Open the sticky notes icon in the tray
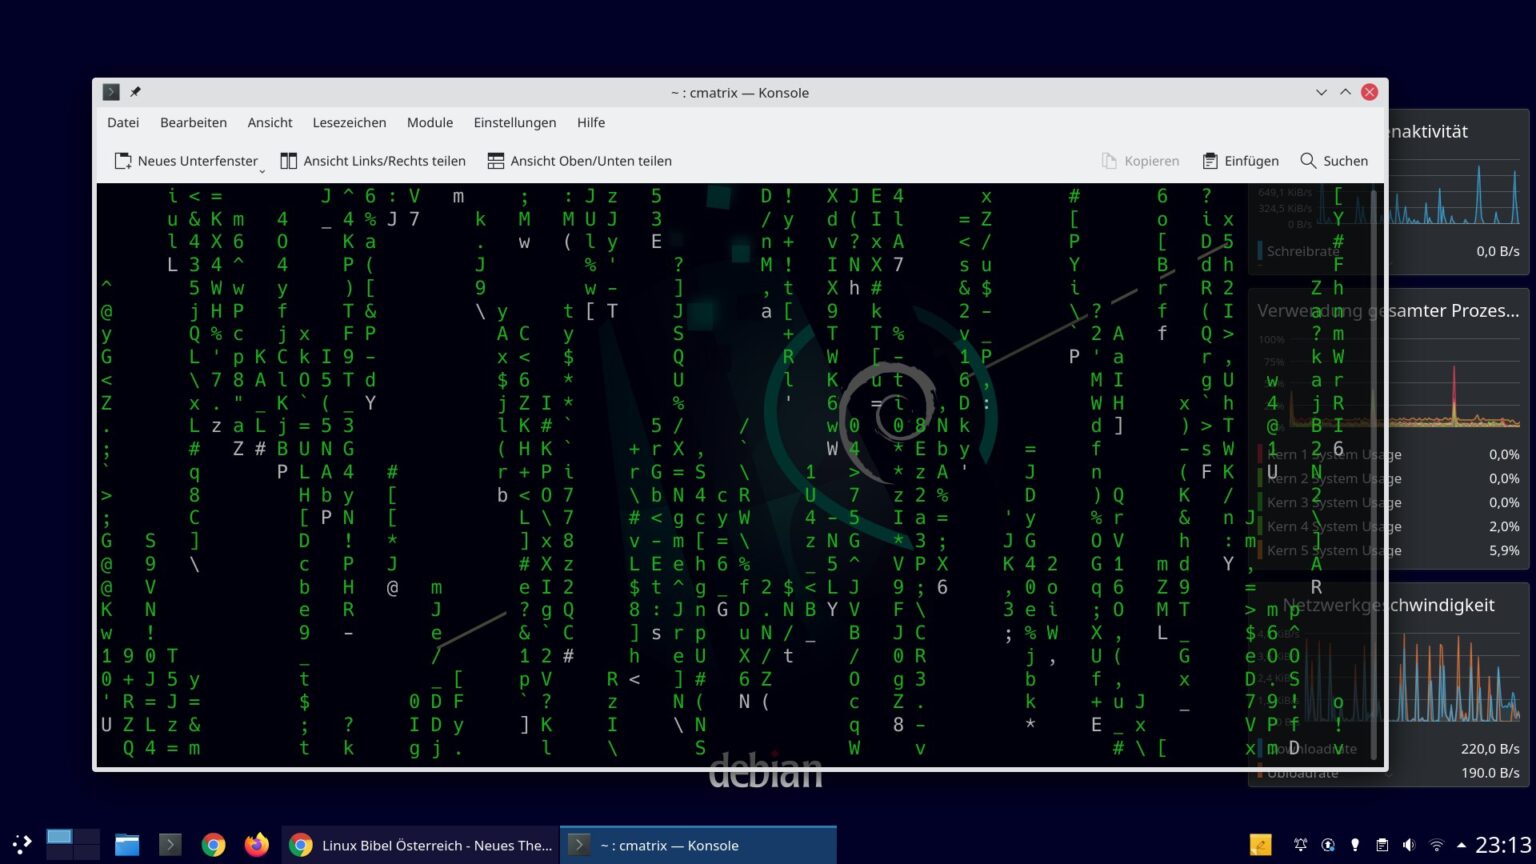This screenshot has width=1536, height=864. coord(1259,845)
